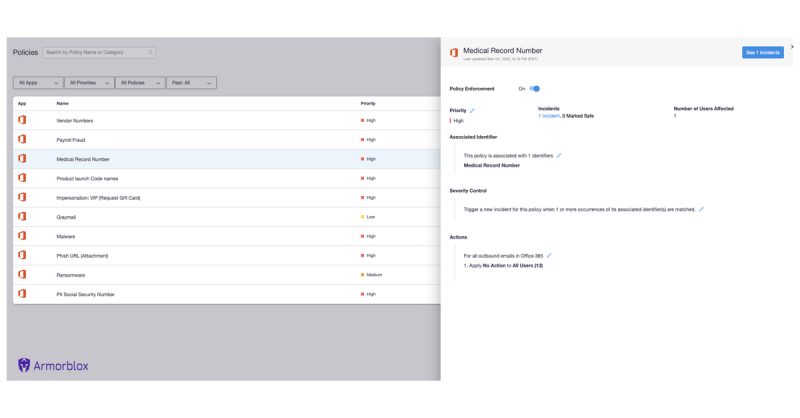The image size is (800, 418).
Task: Click the Office icon in the Vendor Numbers row
Action: pos(22,120)
